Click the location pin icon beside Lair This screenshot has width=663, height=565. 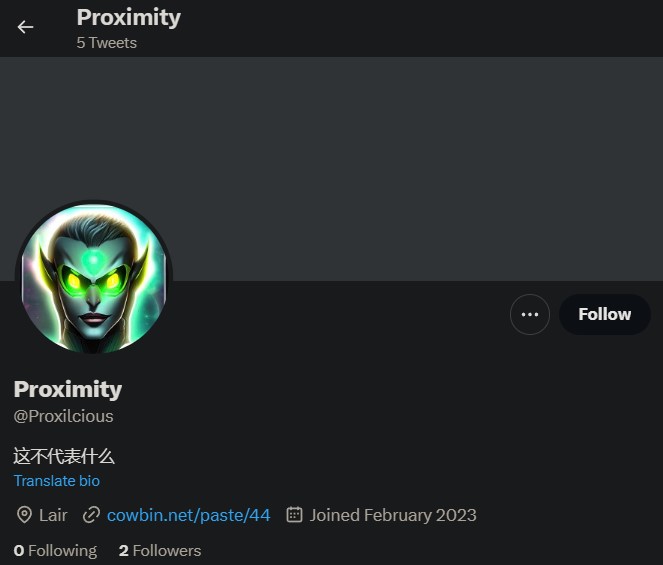24,515
